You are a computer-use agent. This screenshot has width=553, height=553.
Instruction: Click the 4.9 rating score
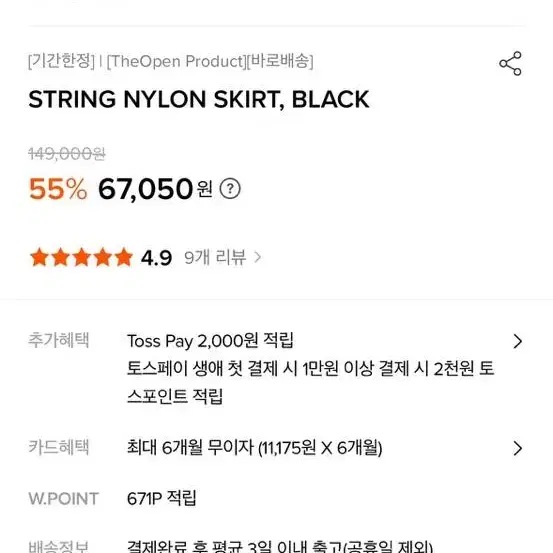[156, 258]
